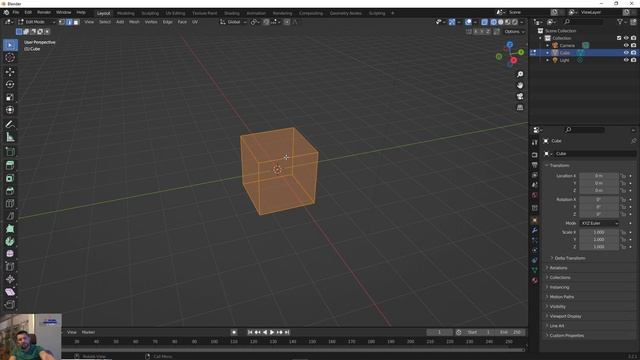Click the Play animation button
This screenshot has height=360, width=640.
pos(272,332)
